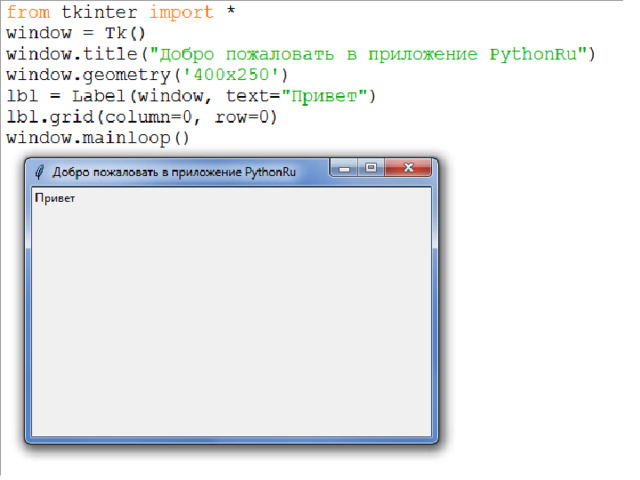Maximize the PythonRu tkinter window
The image size is (640, 480).
pyautogui.click(x=370, y=169)
